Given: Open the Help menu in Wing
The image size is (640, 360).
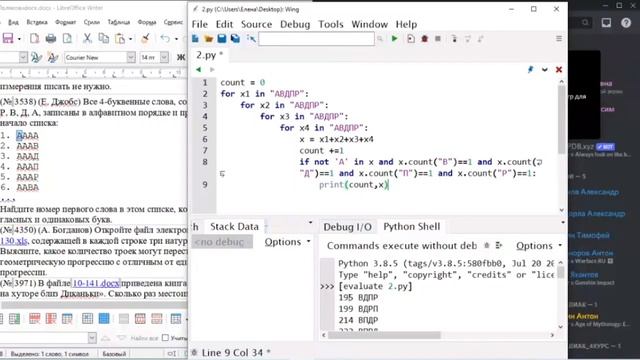Looking at the screenshot, I should [406, 24].
